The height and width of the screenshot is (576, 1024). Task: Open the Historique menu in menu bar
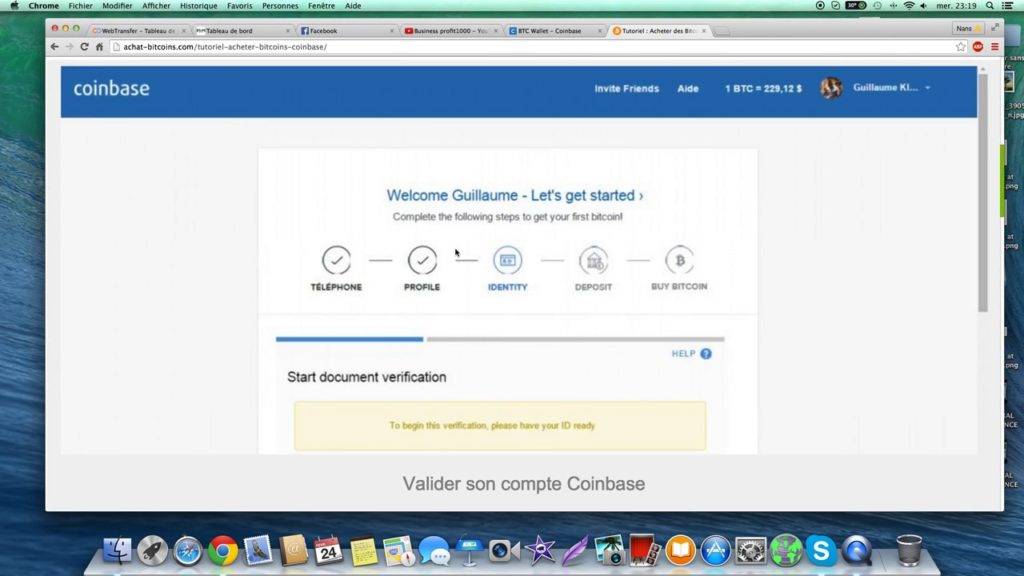(199, 5)
